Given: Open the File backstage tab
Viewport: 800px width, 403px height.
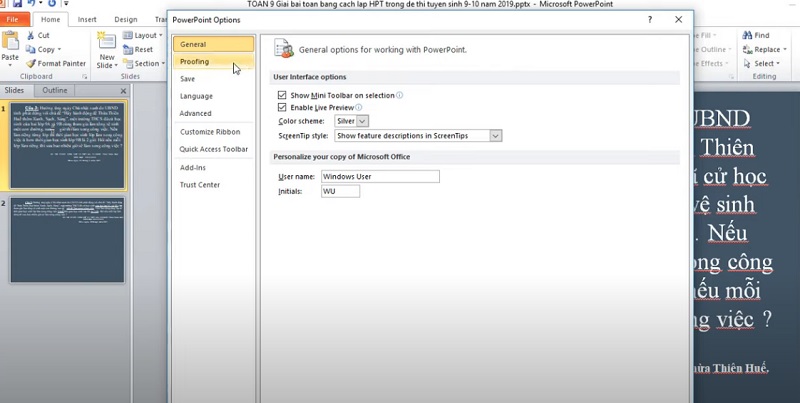Looking at the screenshot, I should coord(17,19).
